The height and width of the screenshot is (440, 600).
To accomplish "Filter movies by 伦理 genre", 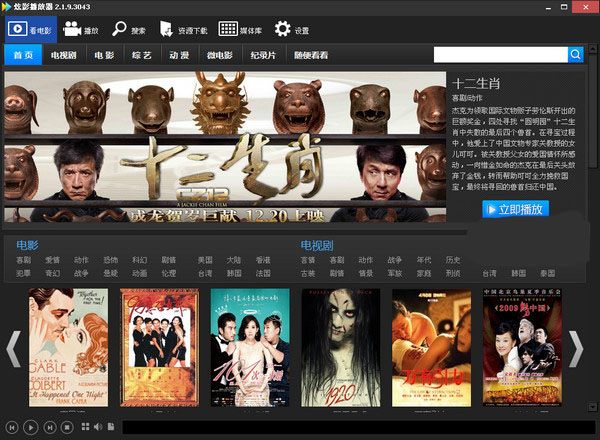I will click(x=169, y=273).
